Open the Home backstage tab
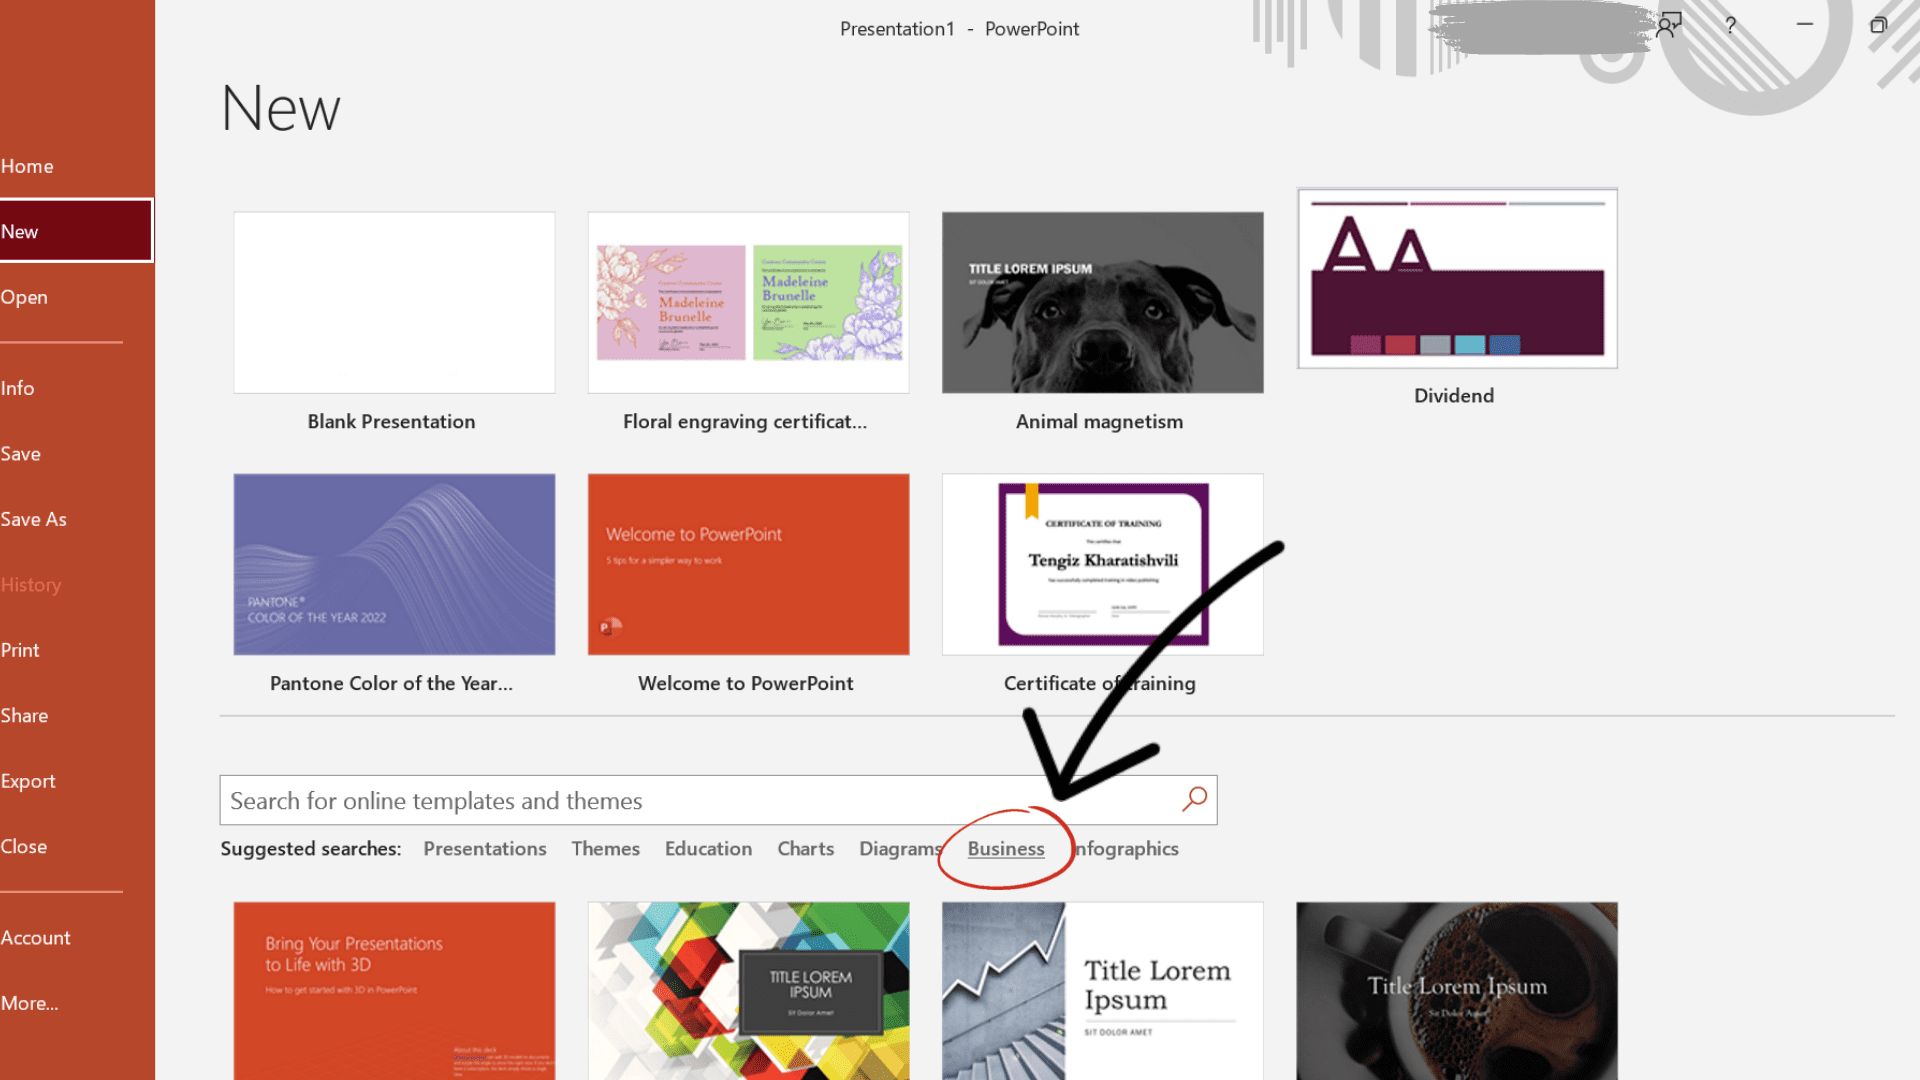The image size is (1920, 1080). [x=27, y=166]
